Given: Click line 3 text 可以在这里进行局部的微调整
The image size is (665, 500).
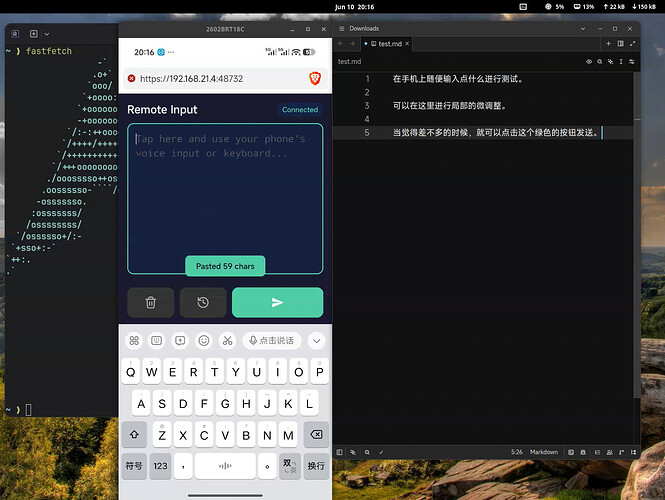Looking at the screenshot, I should 450,106.
